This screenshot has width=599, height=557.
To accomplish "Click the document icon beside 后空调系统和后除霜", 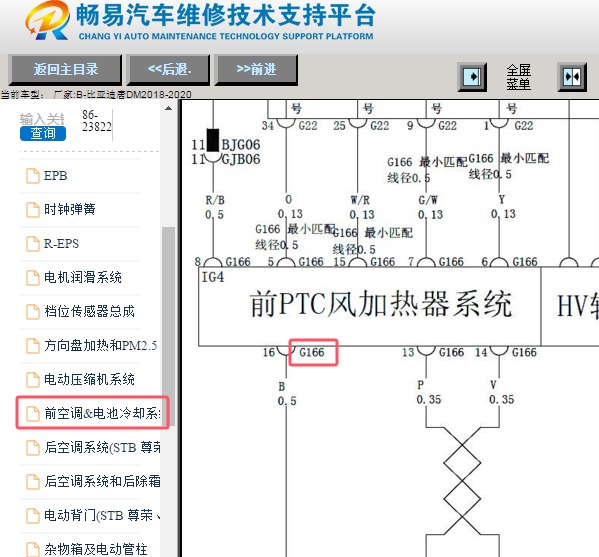I will 33,481.
